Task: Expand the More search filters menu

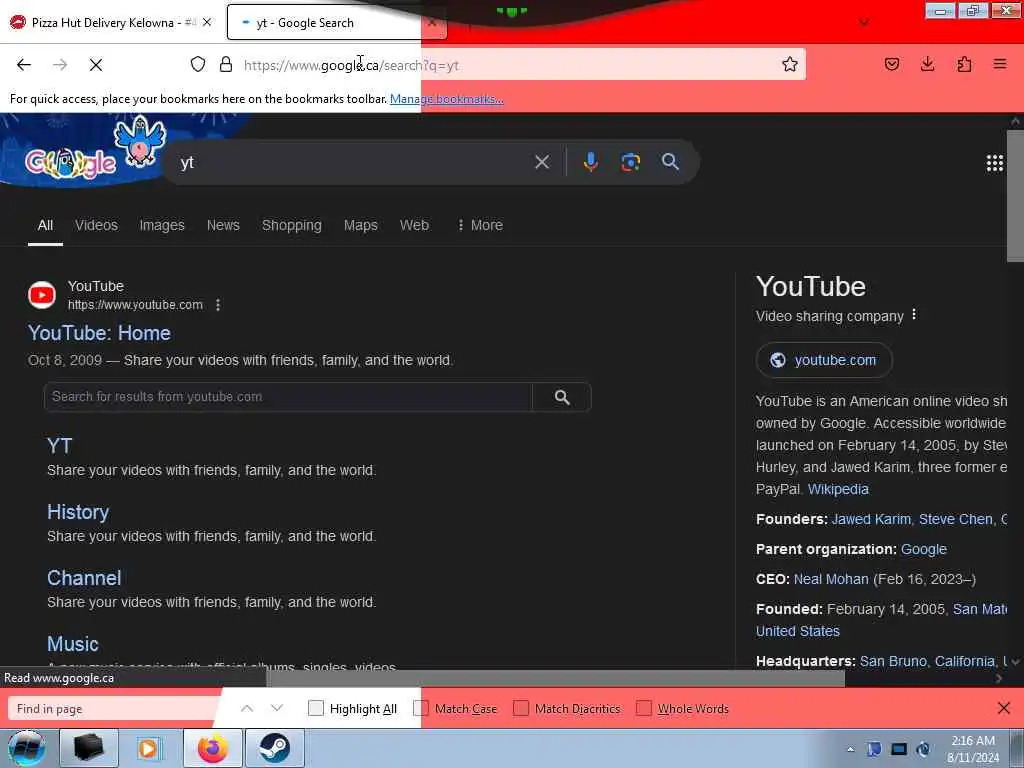Action: tap(480, 225)
